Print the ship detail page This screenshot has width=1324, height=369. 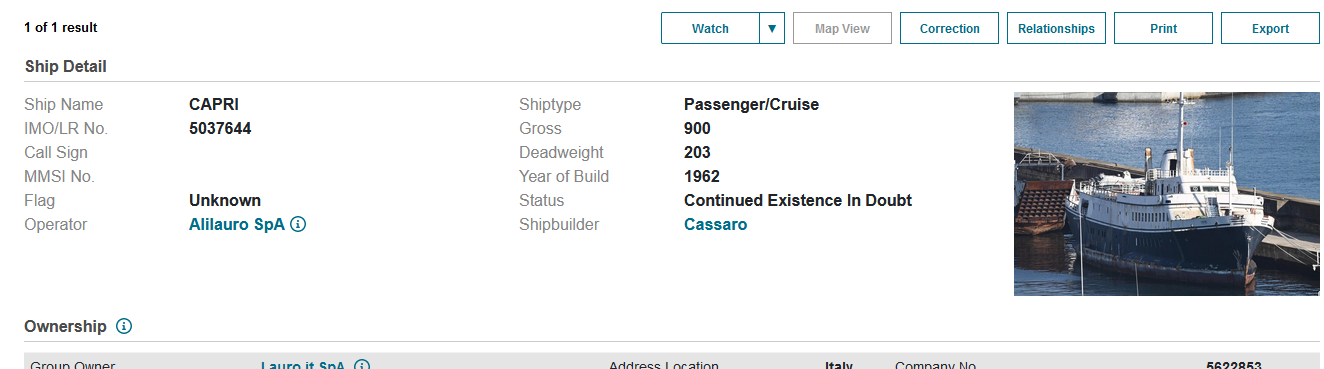1163,28
